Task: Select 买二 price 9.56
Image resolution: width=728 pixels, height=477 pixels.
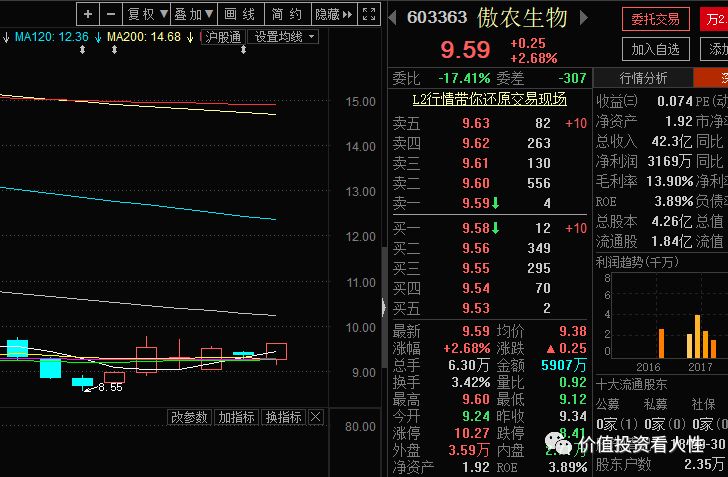Action: tap(475, 248)
